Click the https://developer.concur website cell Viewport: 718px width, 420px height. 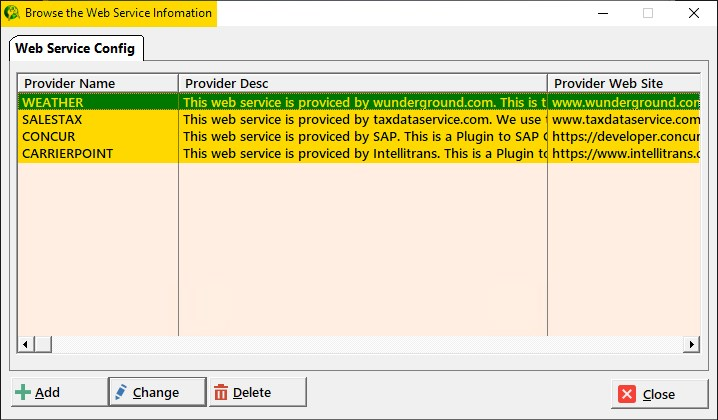[624, 136]
